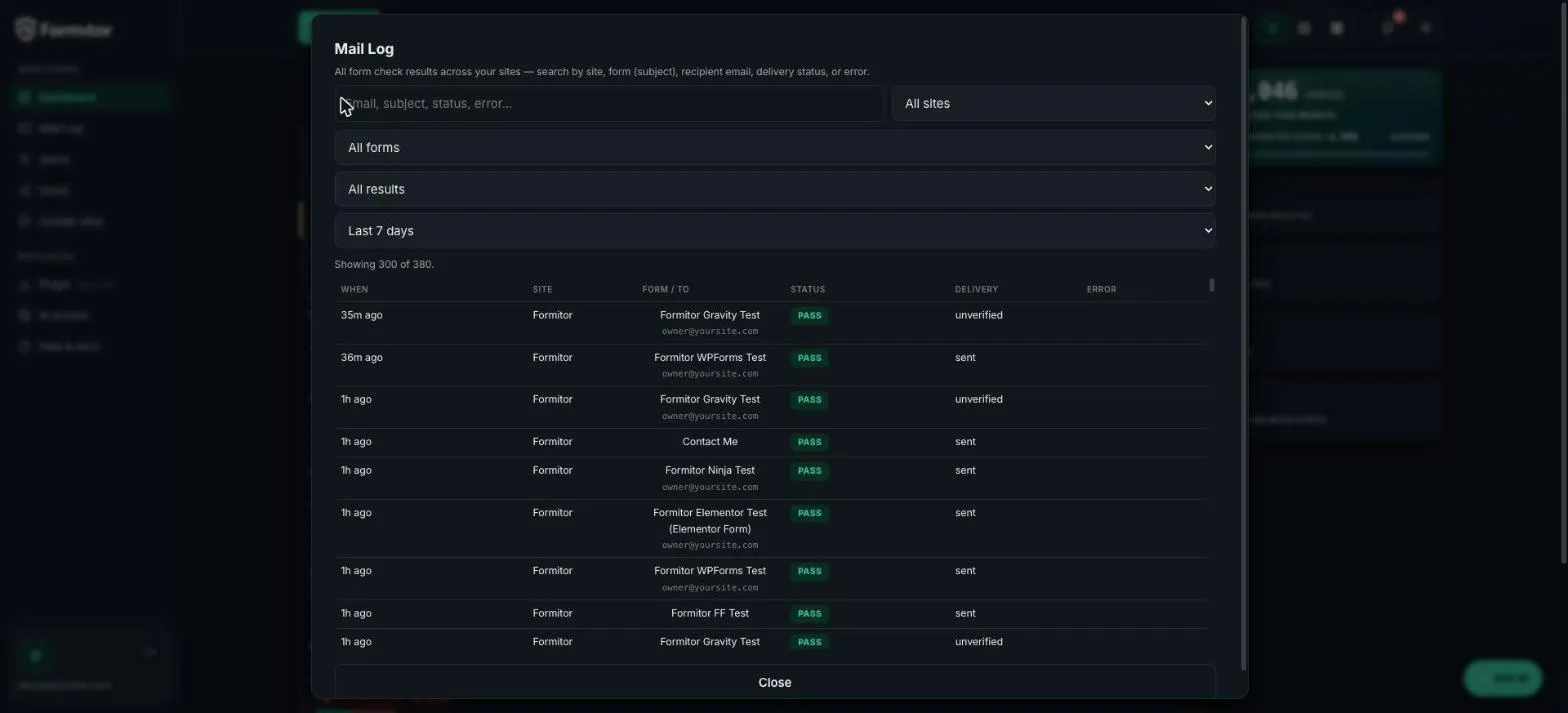Viewport: 1568px width, 713px height.
Task: Click 'Formitor WPForms Test' in 36m ago row
Action: [710, 358]
